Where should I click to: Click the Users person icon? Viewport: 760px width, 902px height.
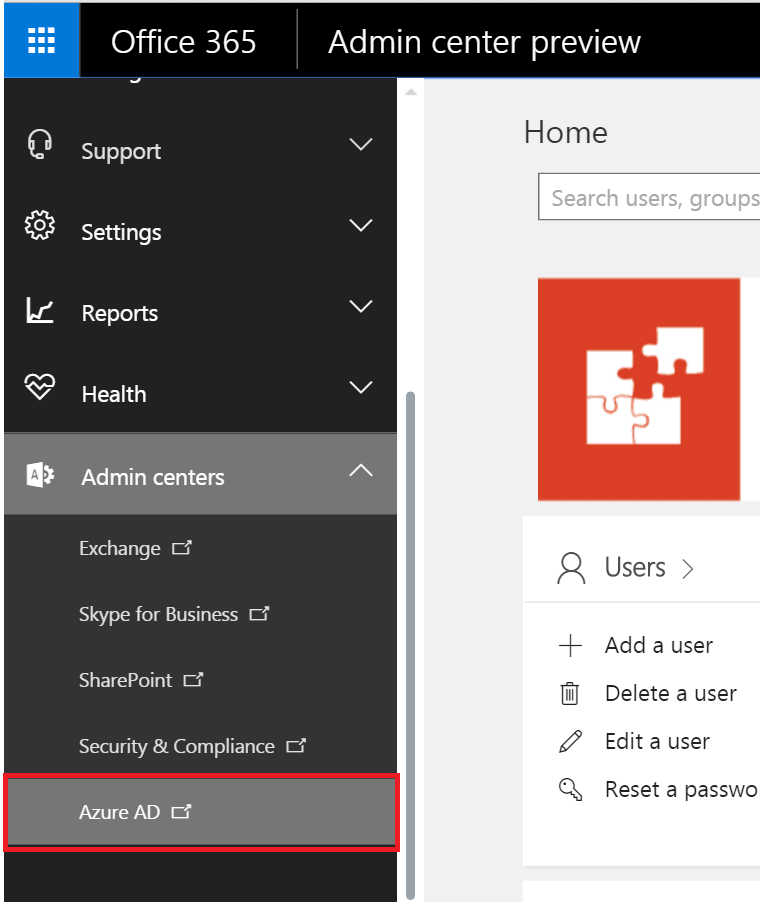point(571,568)
